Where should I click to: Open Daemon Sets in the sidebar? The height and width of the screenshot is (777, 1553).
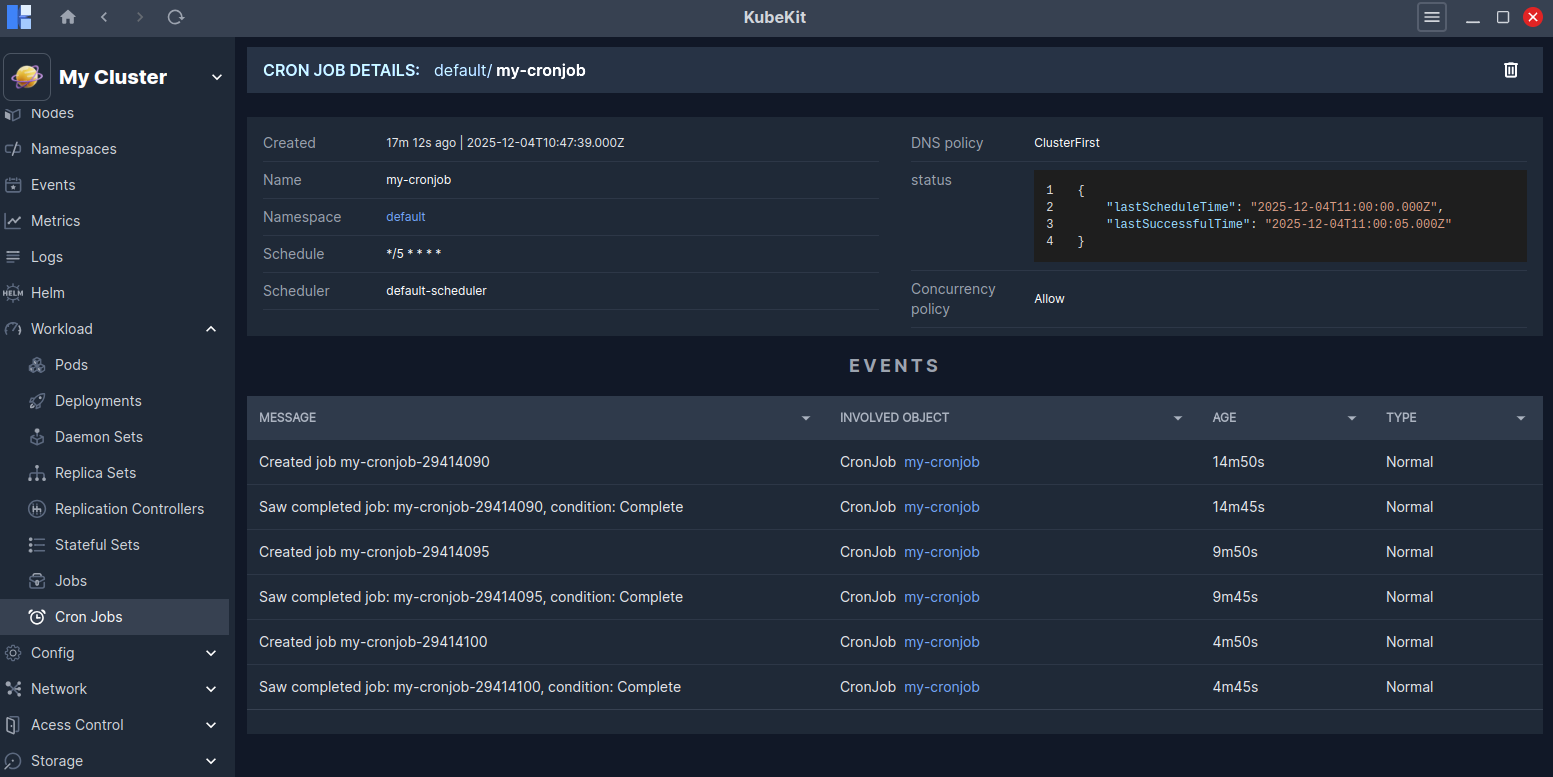tap(98, 437)
